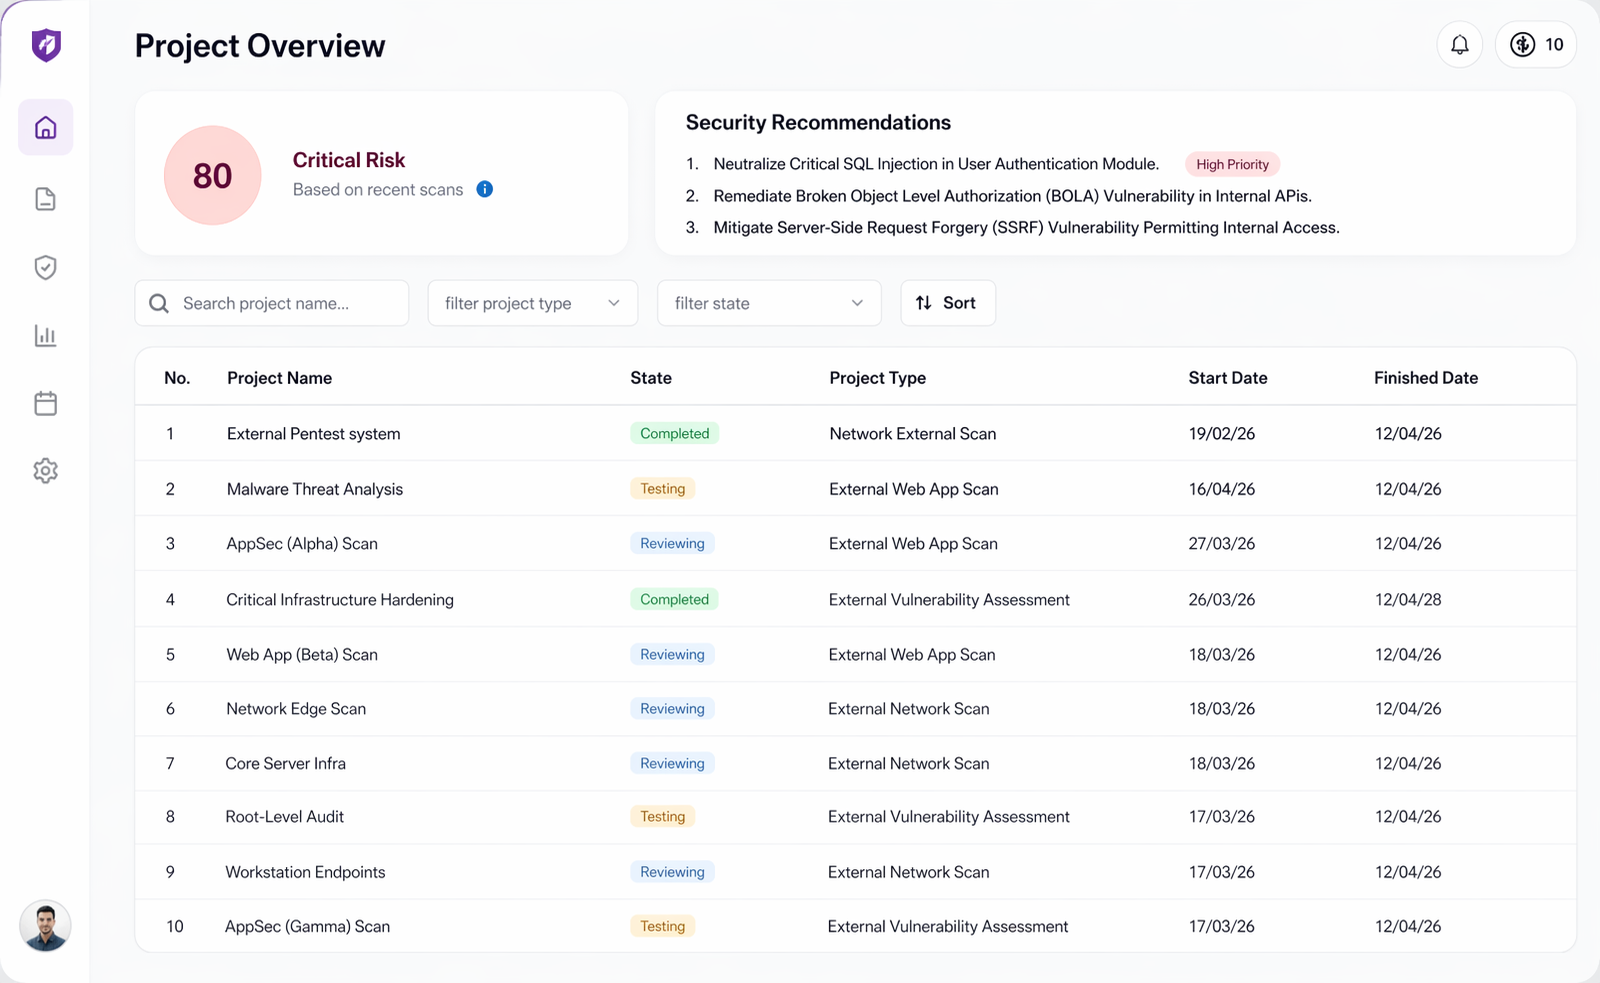
Task: Open the user profile avatar
Action: coord(46,925)
